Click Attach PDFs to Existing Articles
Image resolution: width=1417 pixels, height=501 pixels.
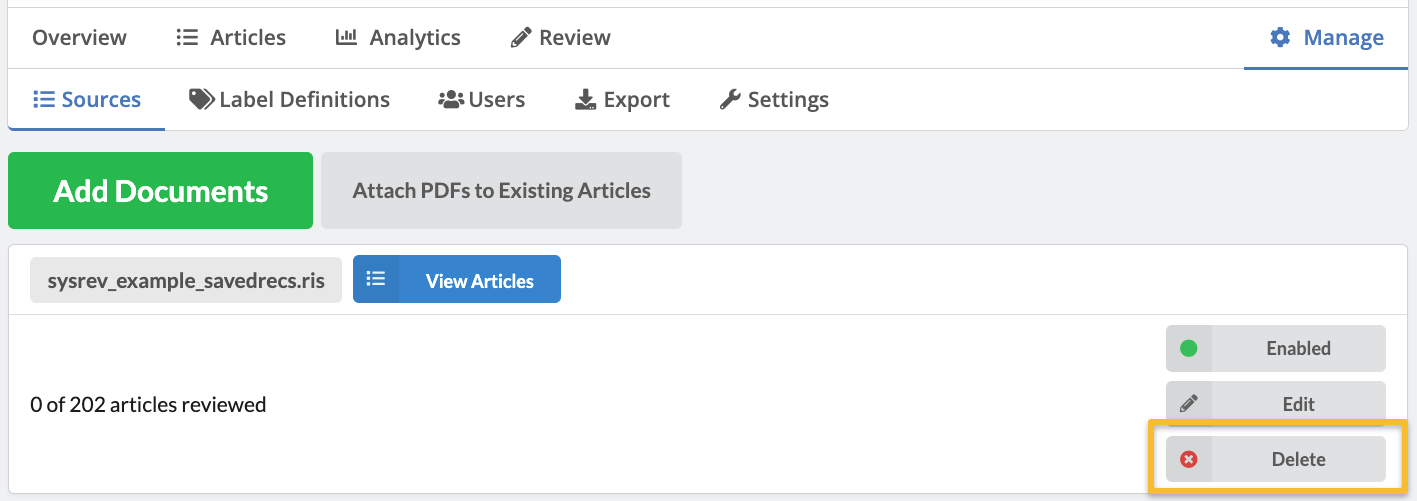click(501, 190)
